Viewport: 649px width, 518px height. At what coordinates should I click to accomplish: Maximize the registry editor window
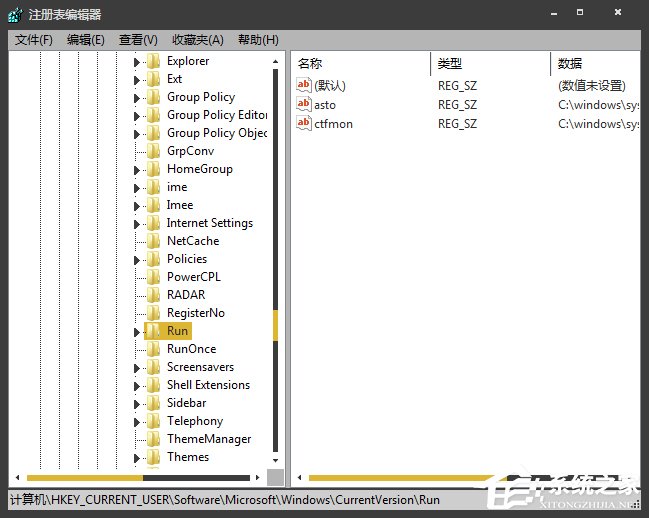[x=580, y=12]
